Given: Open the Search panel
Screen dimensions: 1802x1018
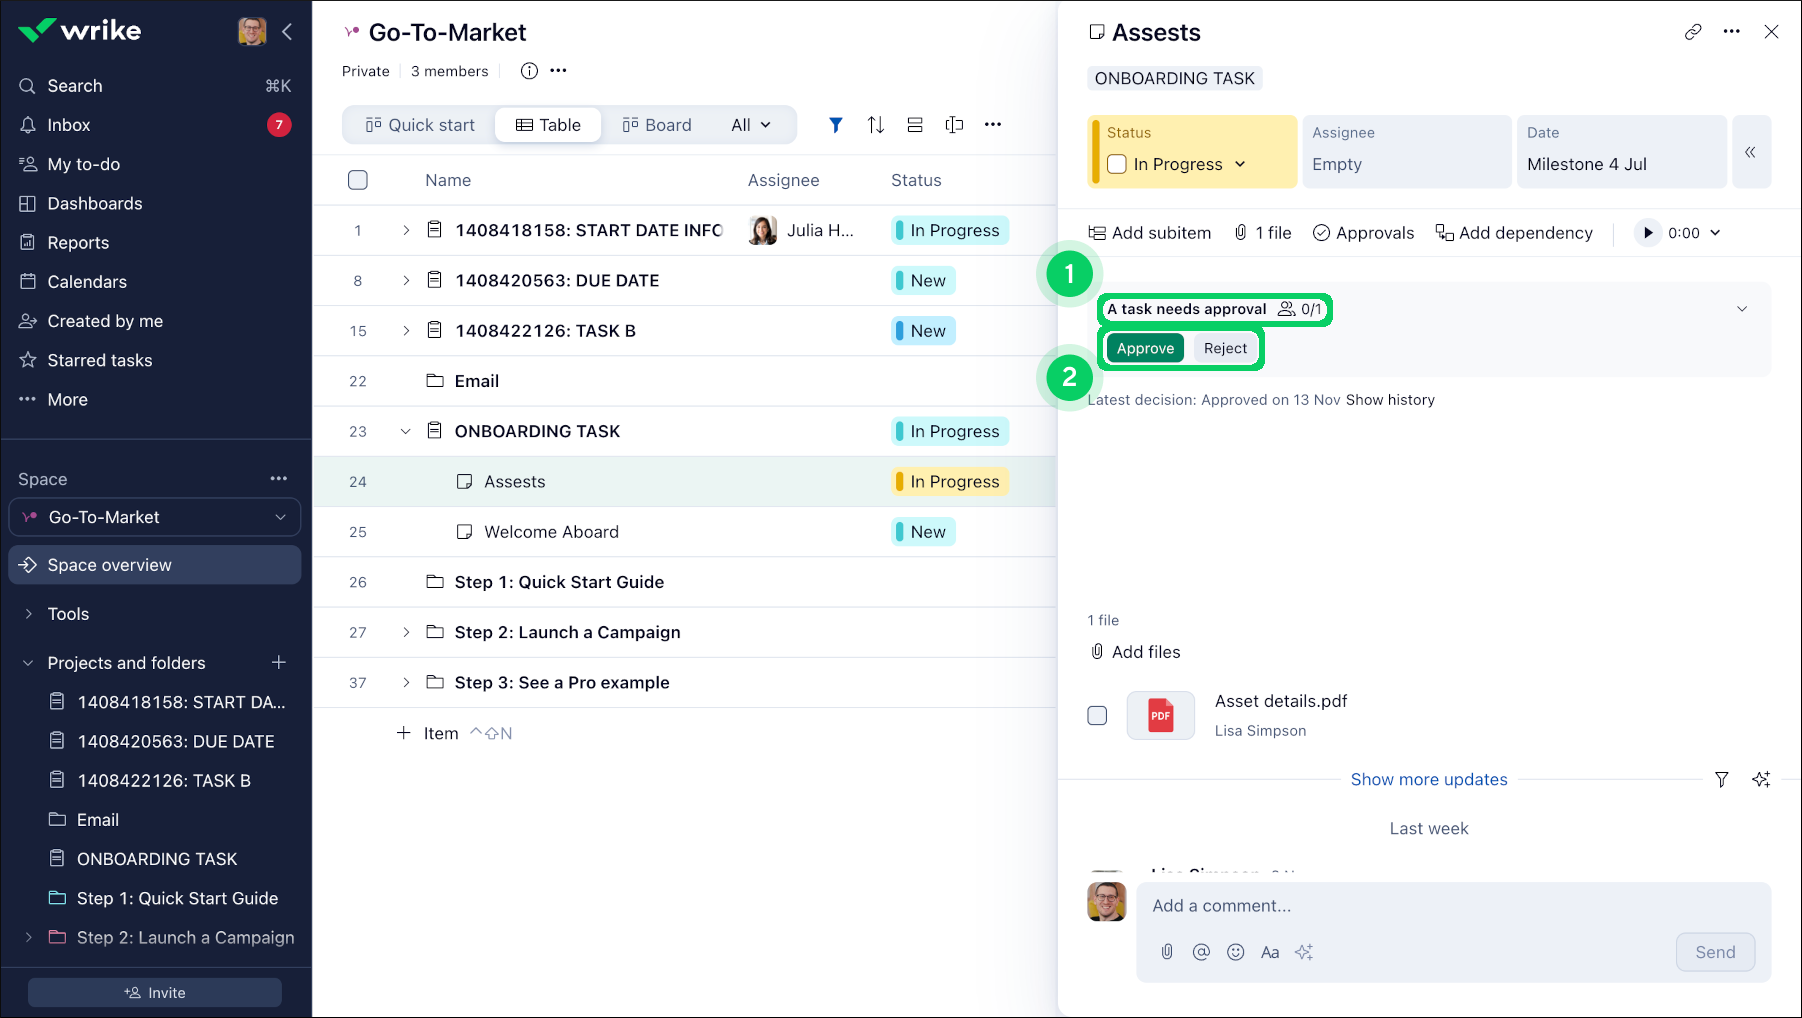Looking at the screenshot, I should coord(75,86).
